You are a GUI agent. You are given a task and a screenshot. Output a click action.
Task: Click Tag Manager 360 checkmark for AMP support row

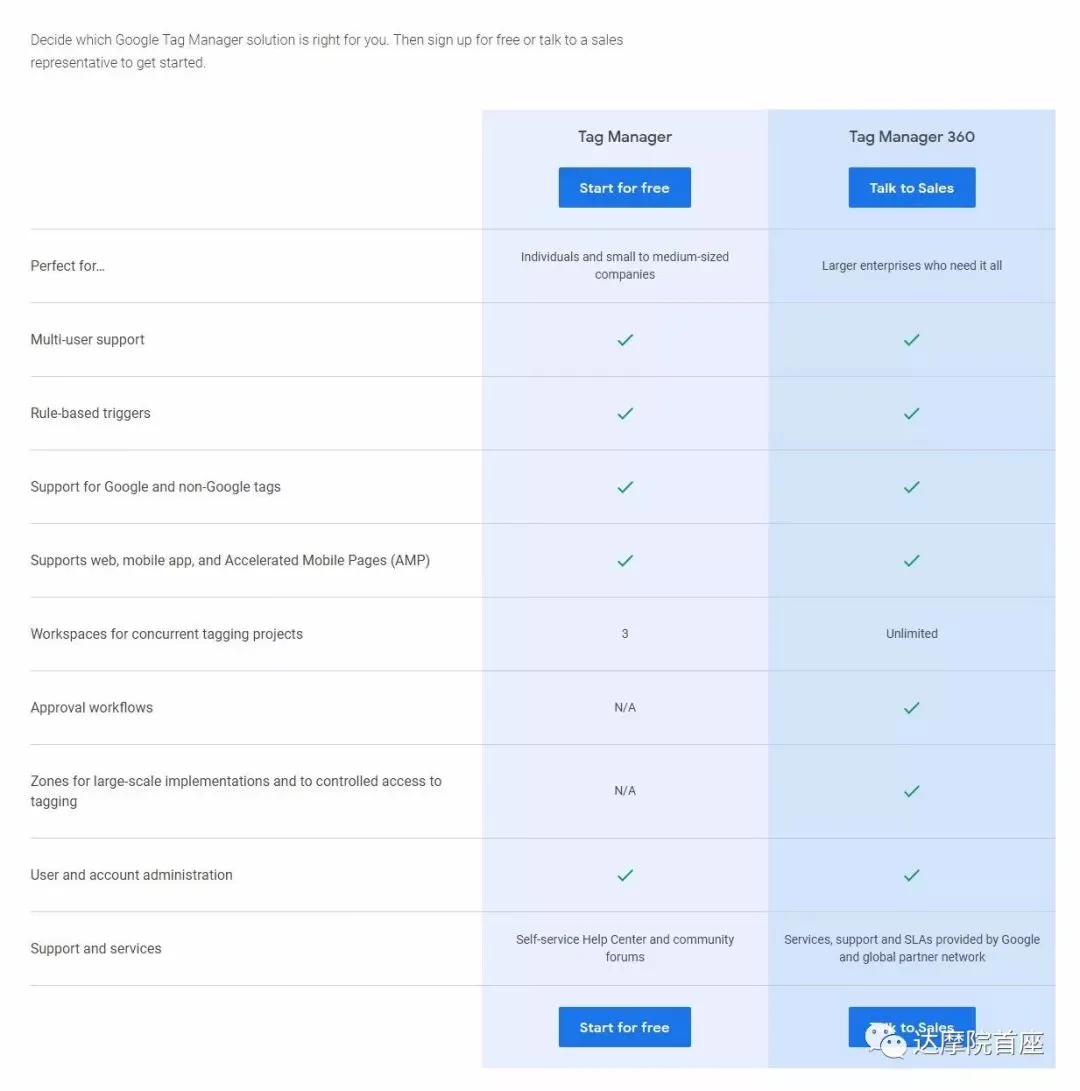point(912,560)
